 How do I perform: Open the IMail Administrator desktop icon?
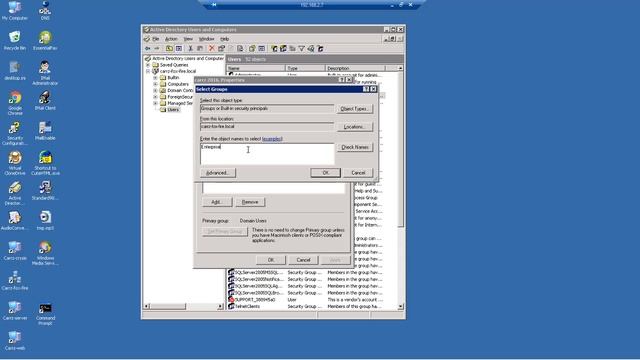(x=45, y=73)
